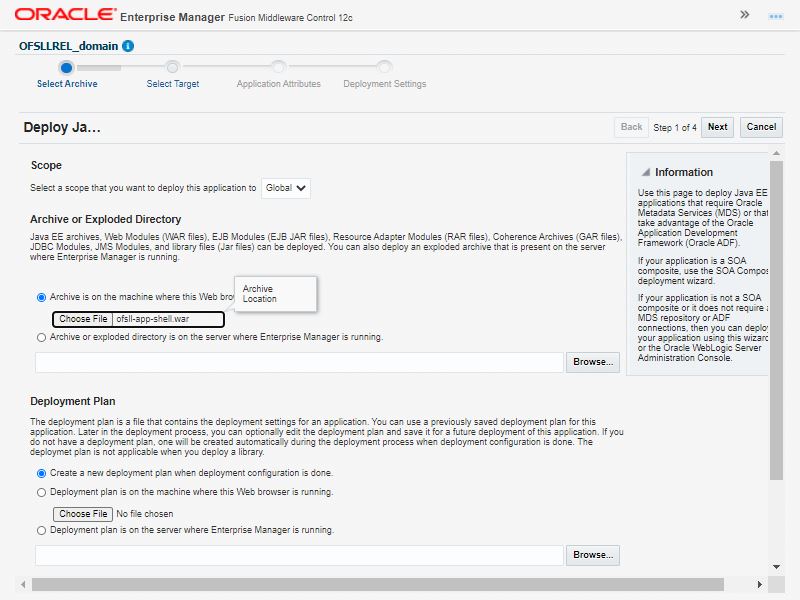Click Browse for archive server path

pos(593,362)
